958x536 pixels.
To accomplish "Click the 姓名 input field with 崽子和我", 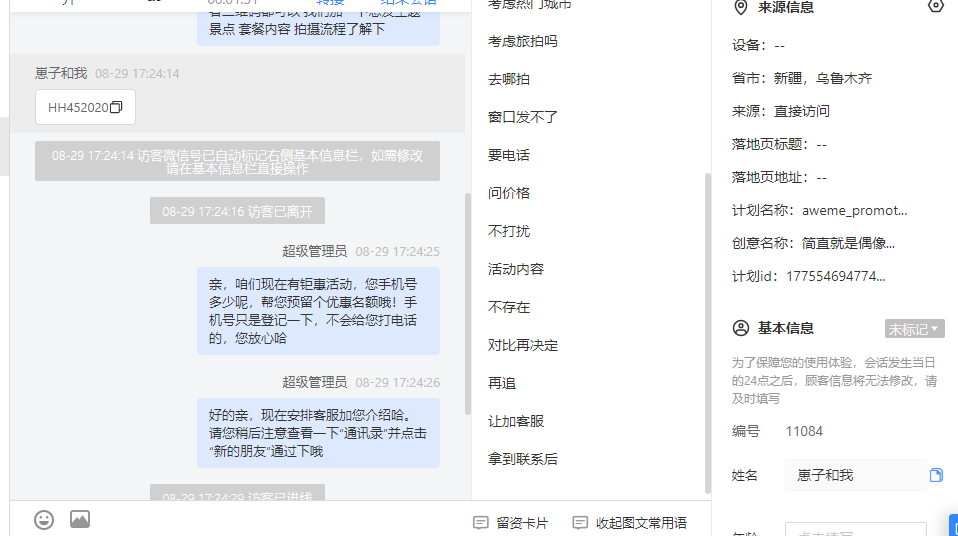I will 855,475.
